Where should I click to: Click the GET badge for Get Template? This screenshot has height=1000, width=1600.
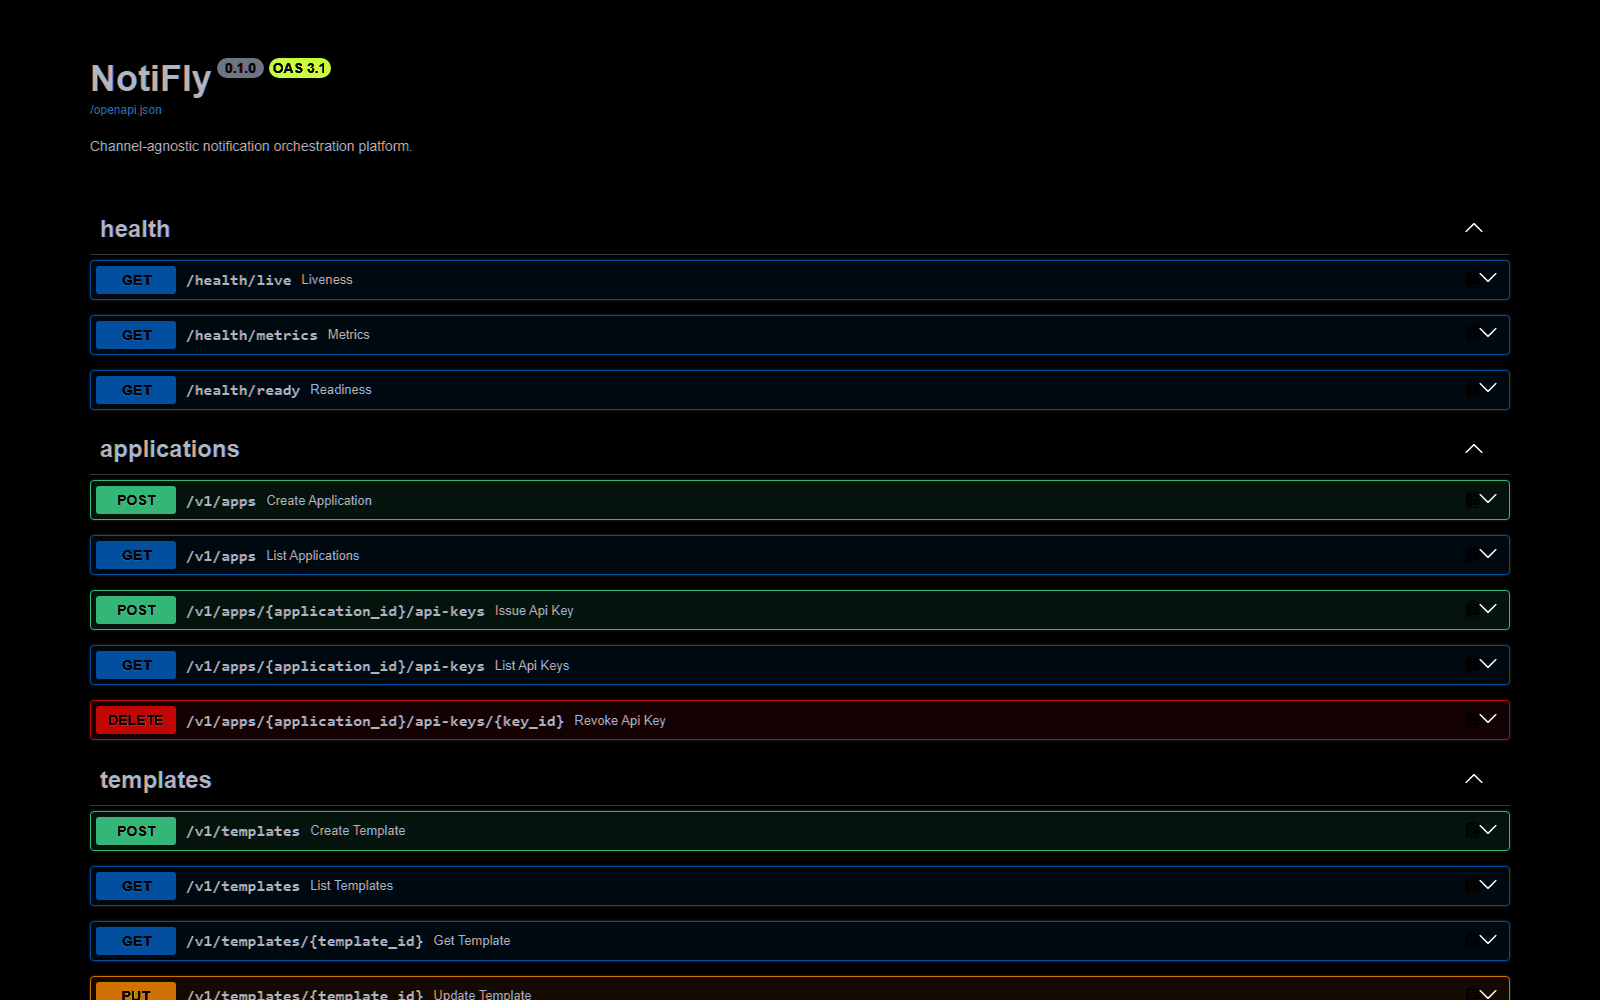click(x=136, y=941)
